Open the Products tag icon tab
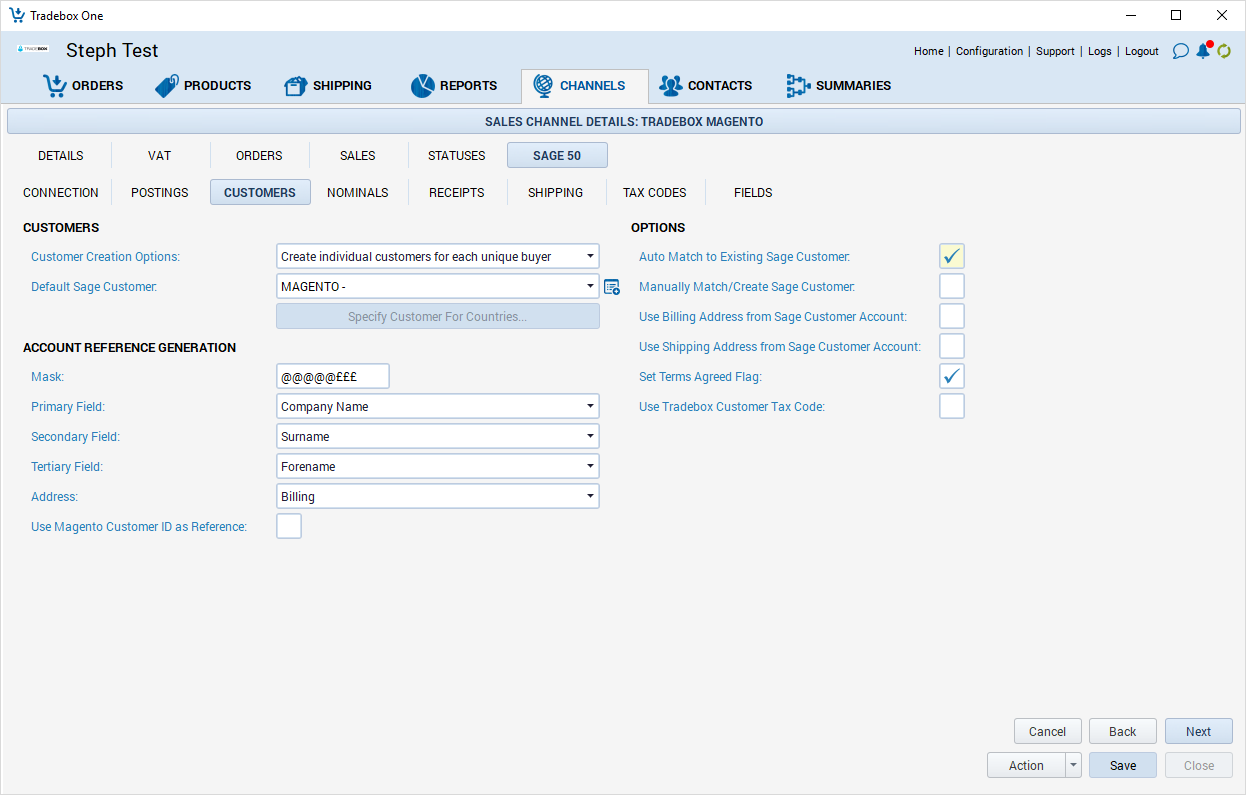This screenshot has height=795, width=1246. (203, 86)
